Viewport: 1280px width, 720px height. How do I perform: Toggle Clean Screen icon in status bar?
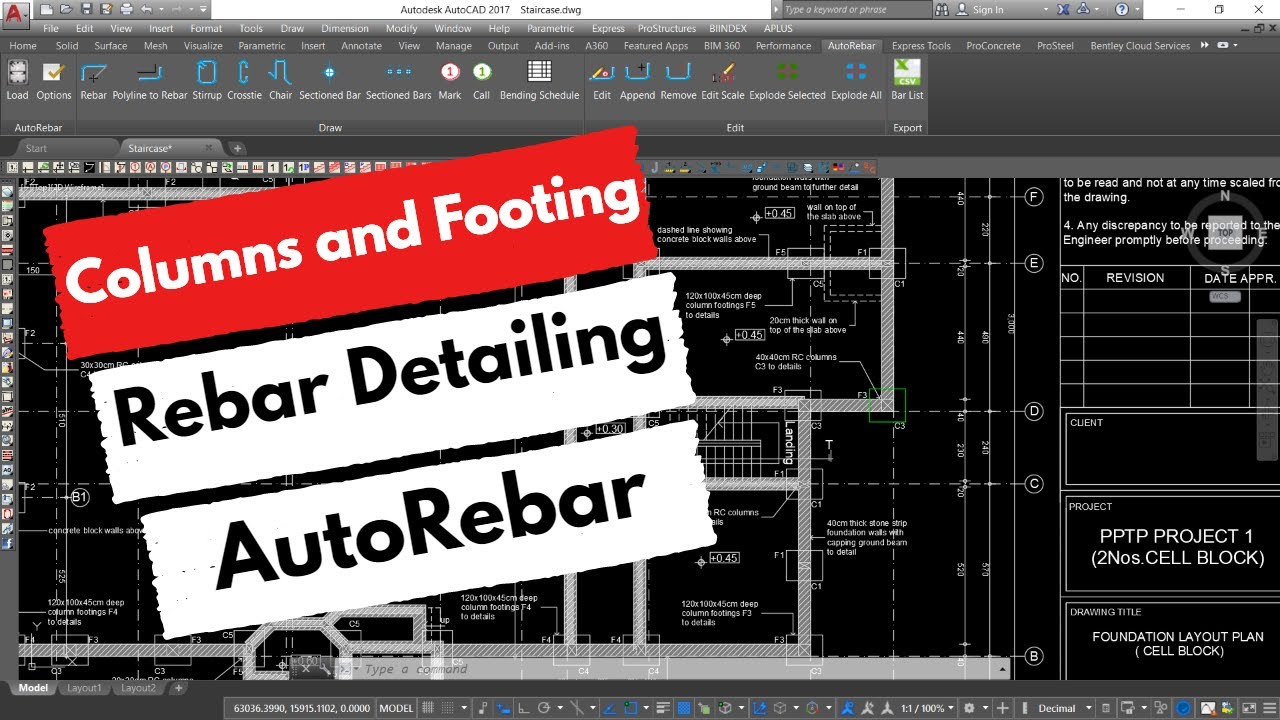click(x=1250, y=708)
